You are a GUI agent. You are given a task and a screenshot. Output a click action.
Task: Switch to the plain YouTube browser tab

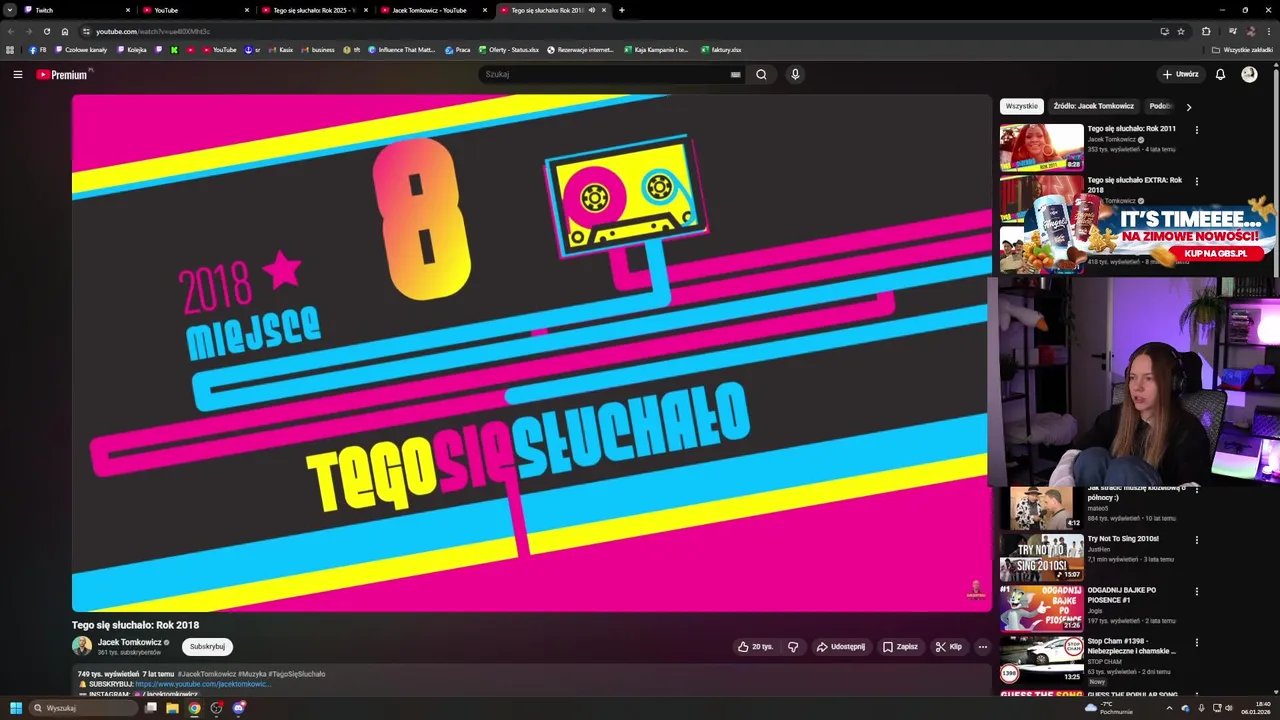point(194,10)
